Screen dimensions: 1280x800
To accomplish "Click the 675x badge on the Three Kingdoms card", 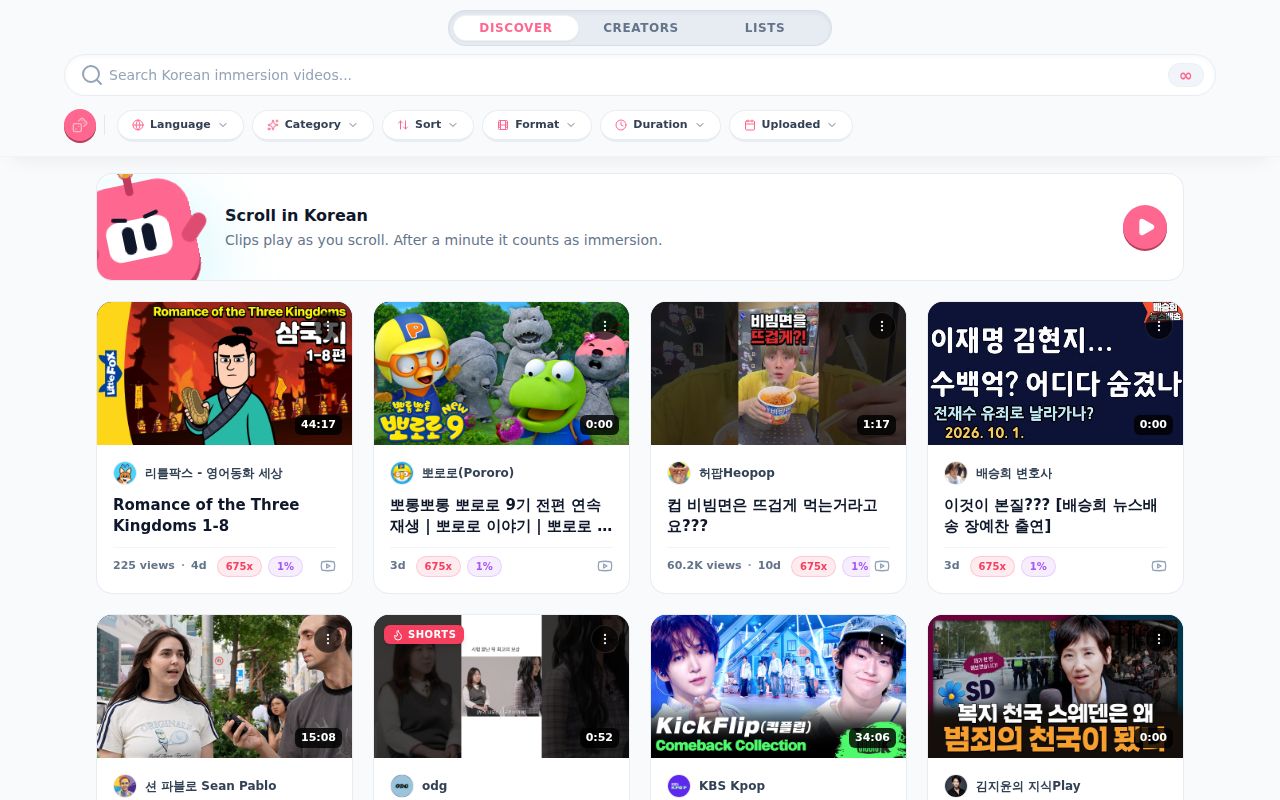I will pos(239,566).
